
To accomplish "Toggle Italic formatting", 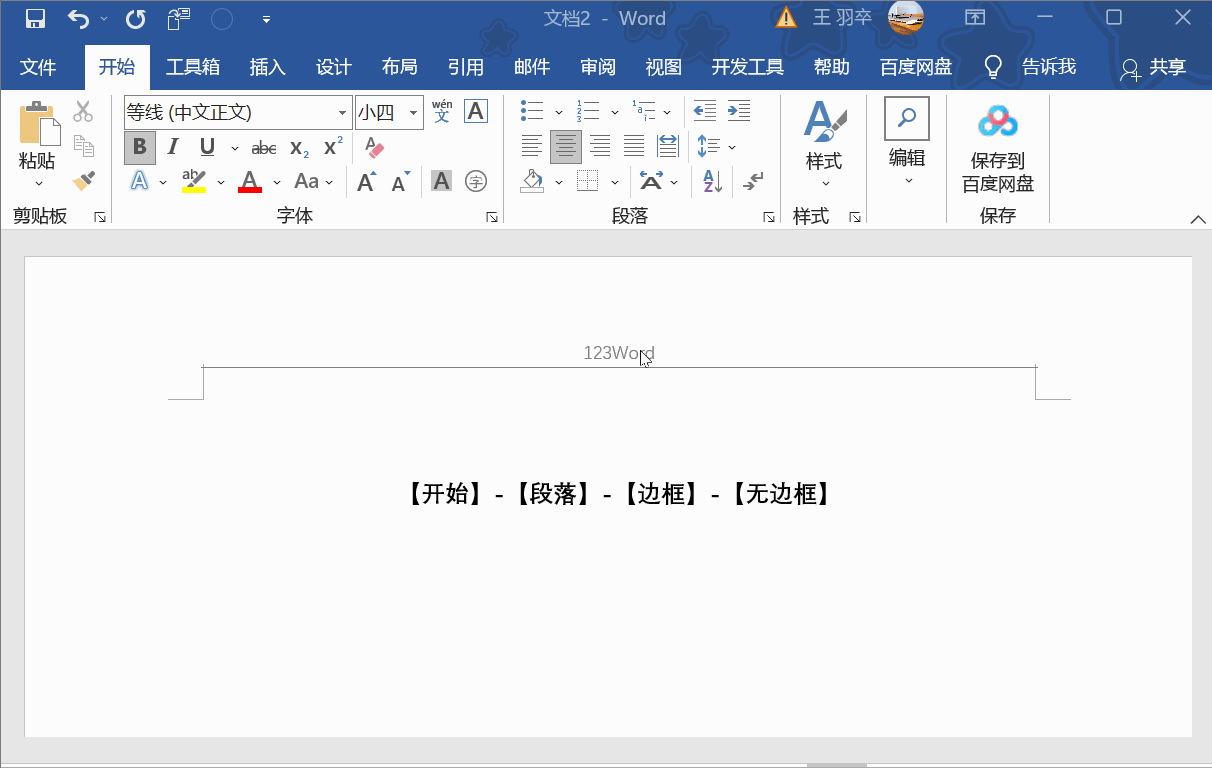I will pos(172,148).
